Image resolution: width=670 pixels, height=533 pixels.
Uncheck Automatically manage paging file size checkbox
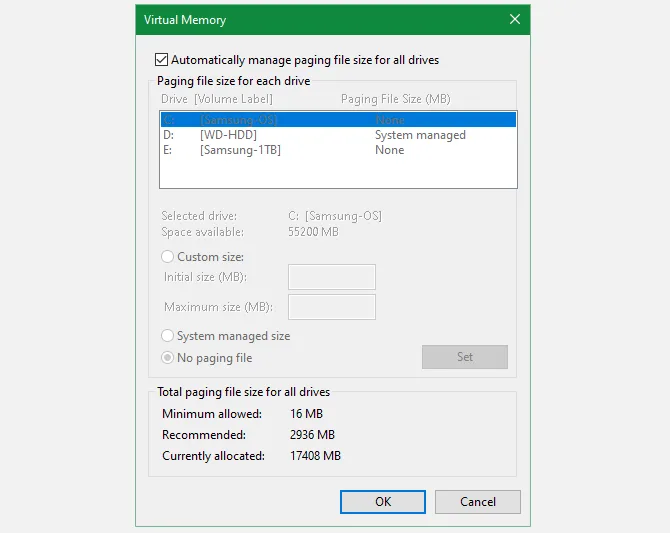point(162,59)
